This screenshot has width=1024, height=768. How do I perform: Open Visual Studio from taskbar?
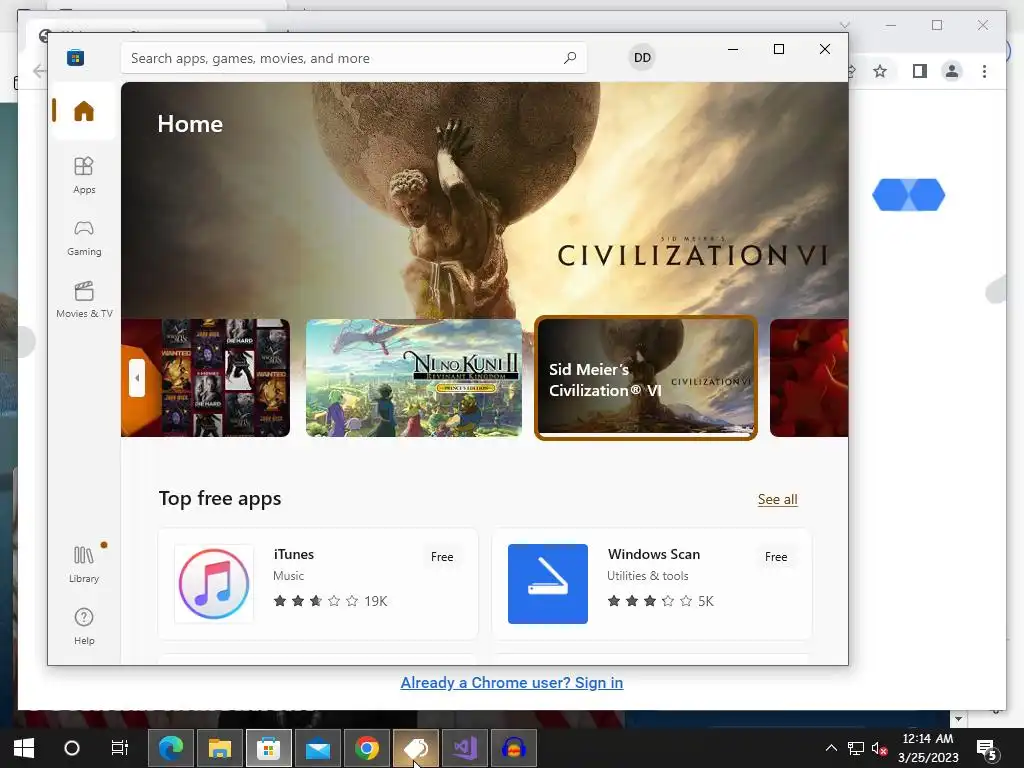pyautogui.click(x=465, y=748)
